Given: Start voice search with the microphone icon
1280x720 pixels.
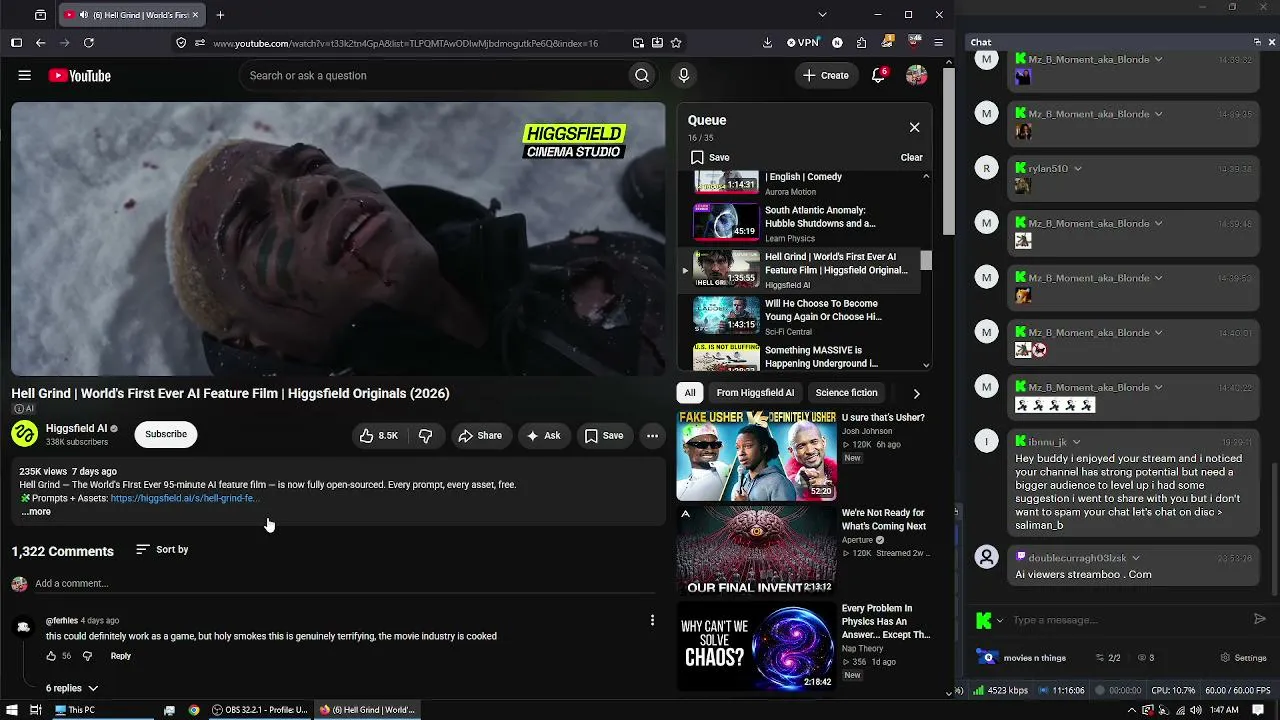Looking at the screenshot, I should (684, 76).
